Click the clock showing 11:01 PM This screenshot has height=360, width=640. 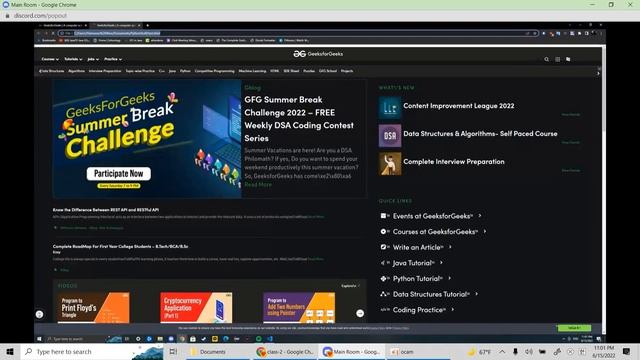[604, 351]
